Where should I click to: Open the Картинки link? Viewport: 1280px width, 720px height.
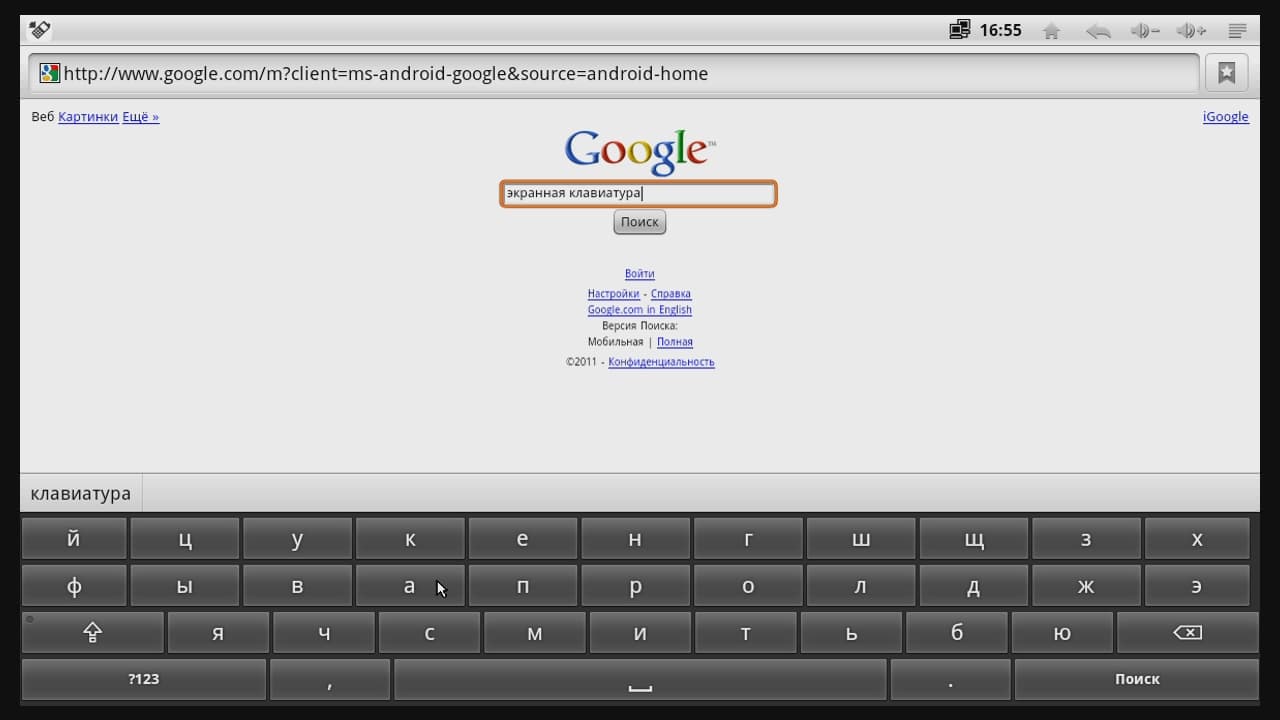88,117
